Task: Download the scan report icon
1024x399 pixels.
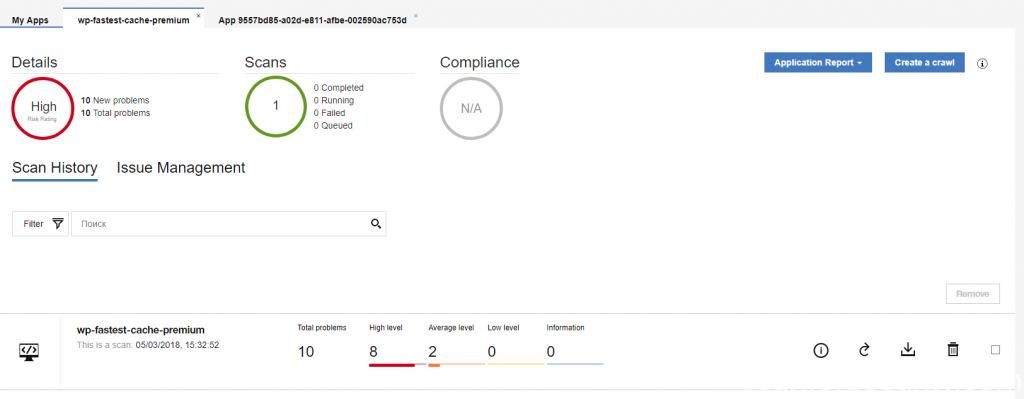Action: click(x=907, y=350)
